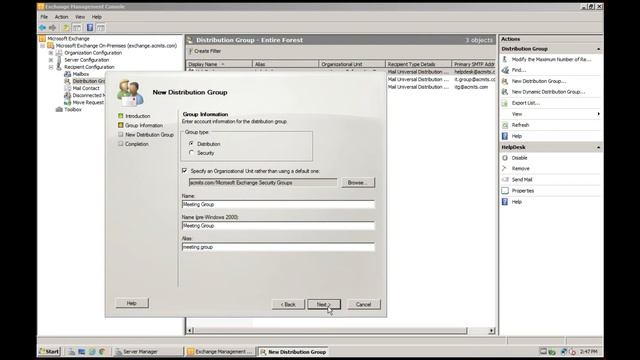
Task: Open the View submenu arrow in Actions
Action: tap(598, 114)
